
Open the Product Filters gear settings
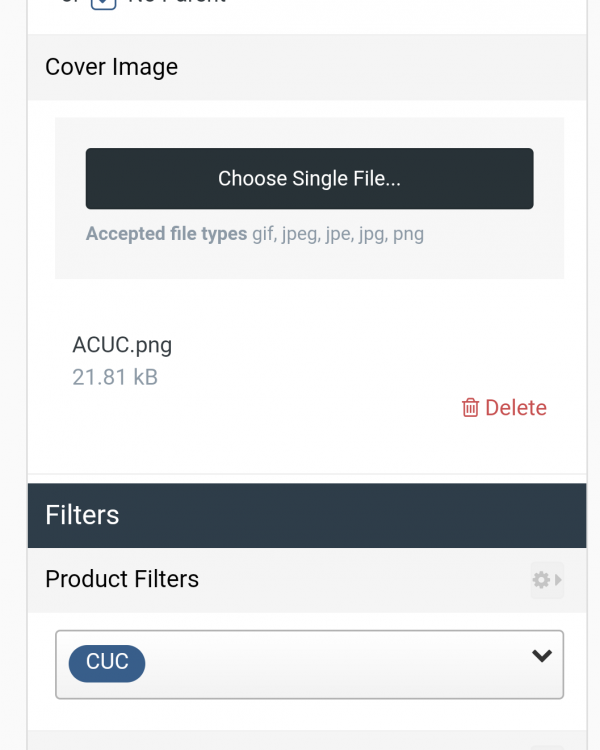point(541,580)
